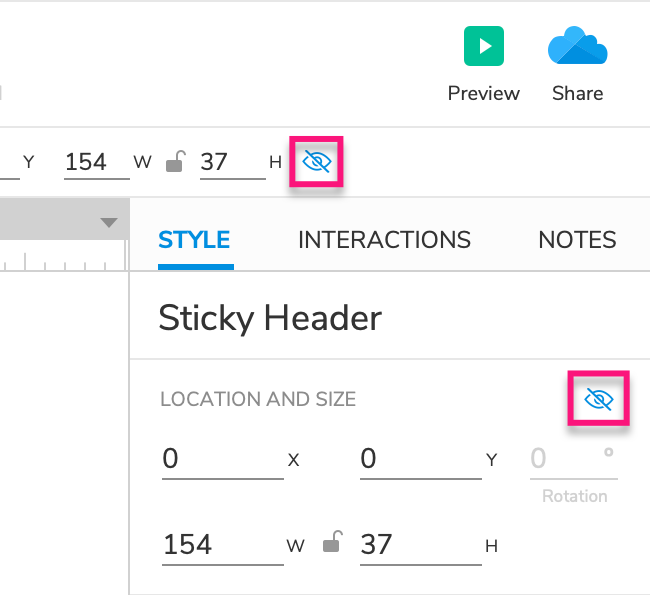The image size is (650, 595).
Task: Toggle aspect ratio lock in Style panel
Action: pos(333,544)
